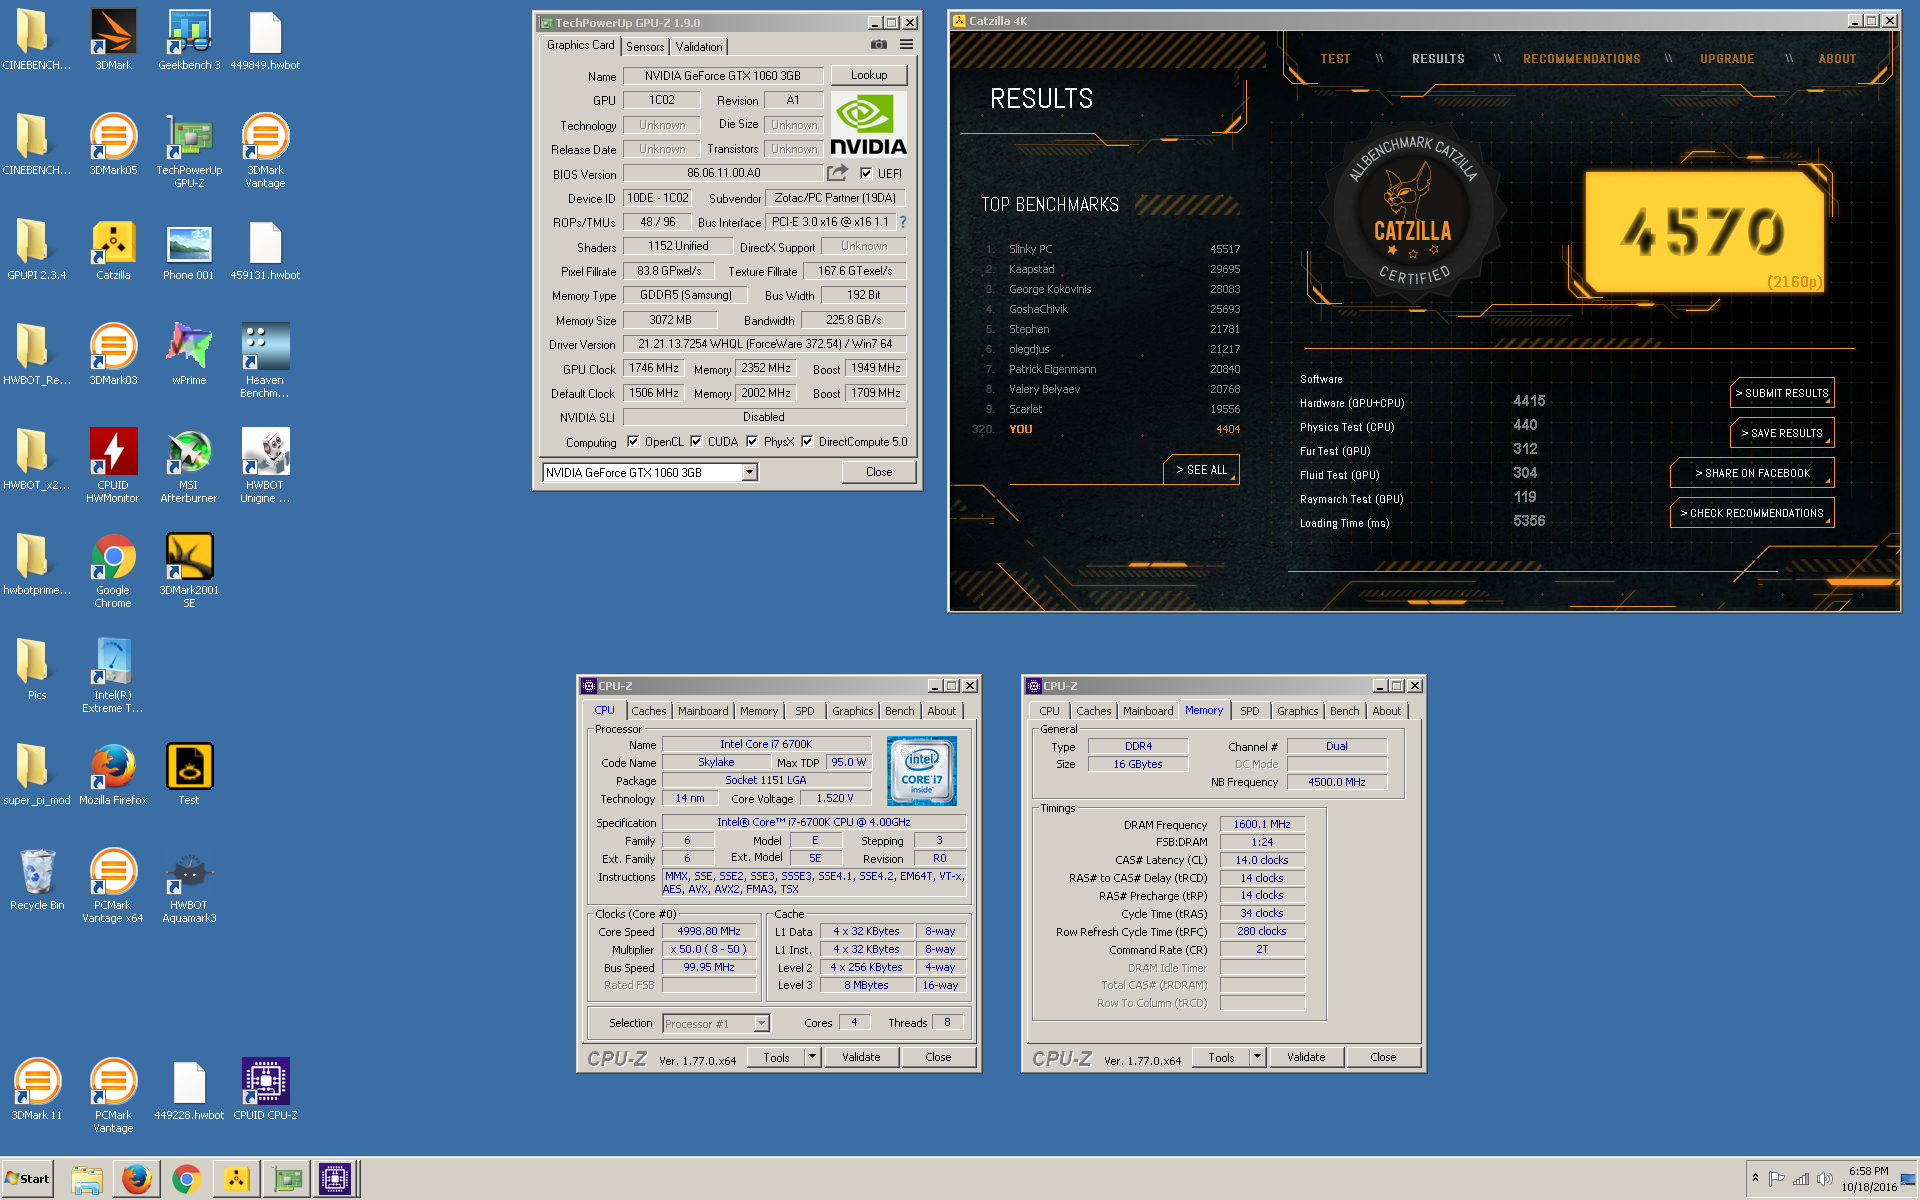Viewport: 1920px width, 1200px height.
Task: Open the CPUID CPU-Z desktop shortcut
Action: pos(265,1090)
